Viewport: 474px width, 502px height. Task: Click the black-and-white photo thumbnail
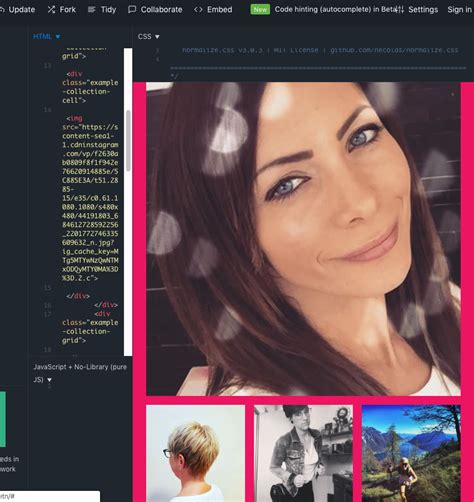[303, 453]
